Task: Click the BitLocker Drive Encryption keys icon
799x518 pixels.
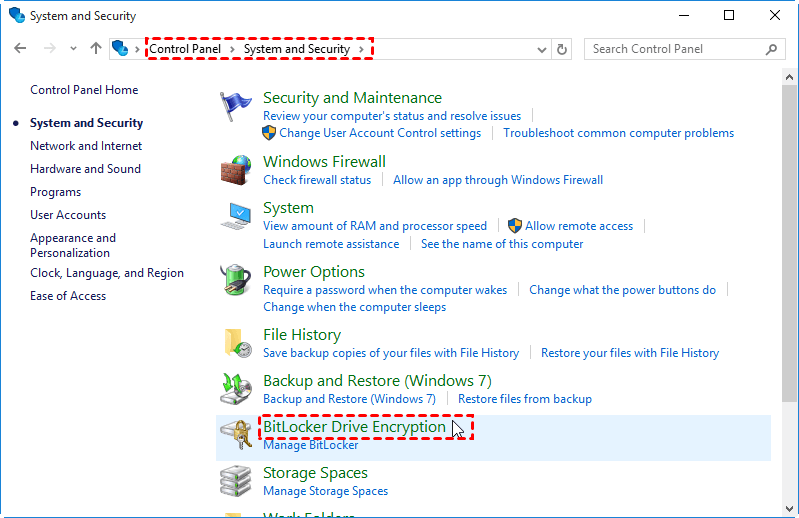Action: point(236,436)
